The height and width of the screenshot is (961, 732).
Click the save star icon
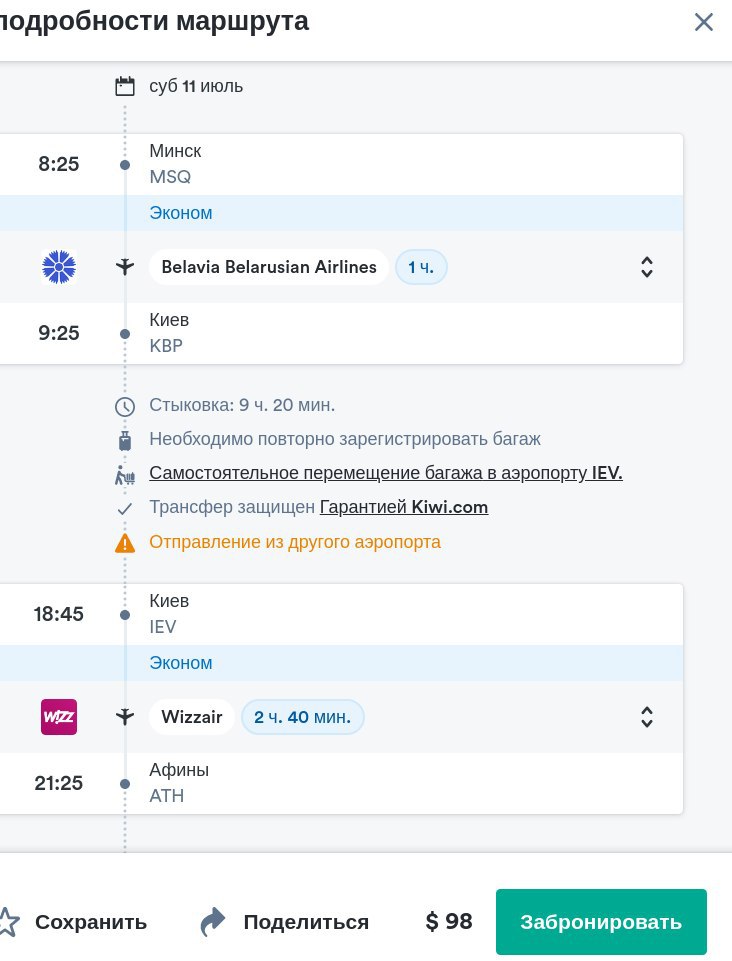click(x=6, y=922)
